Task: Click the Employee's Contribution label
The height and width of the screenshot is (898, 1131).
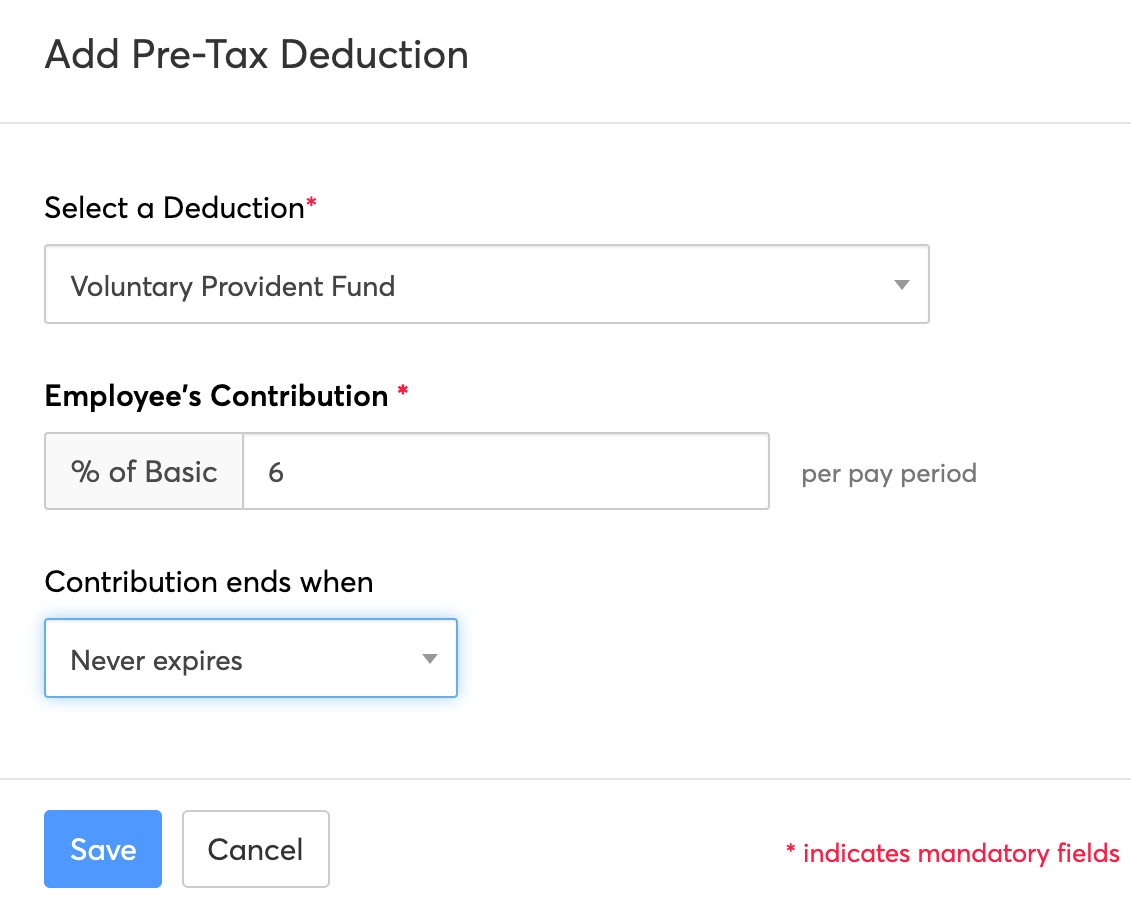Action: [216, 396]
